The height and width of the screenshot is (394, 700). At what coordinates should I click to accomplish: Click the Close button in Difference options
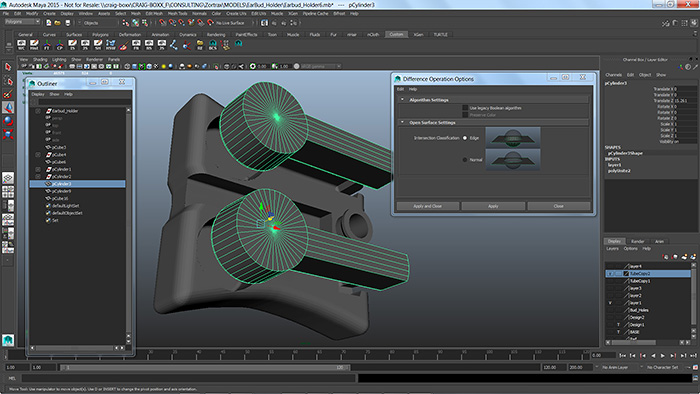(x=558, y=206)
